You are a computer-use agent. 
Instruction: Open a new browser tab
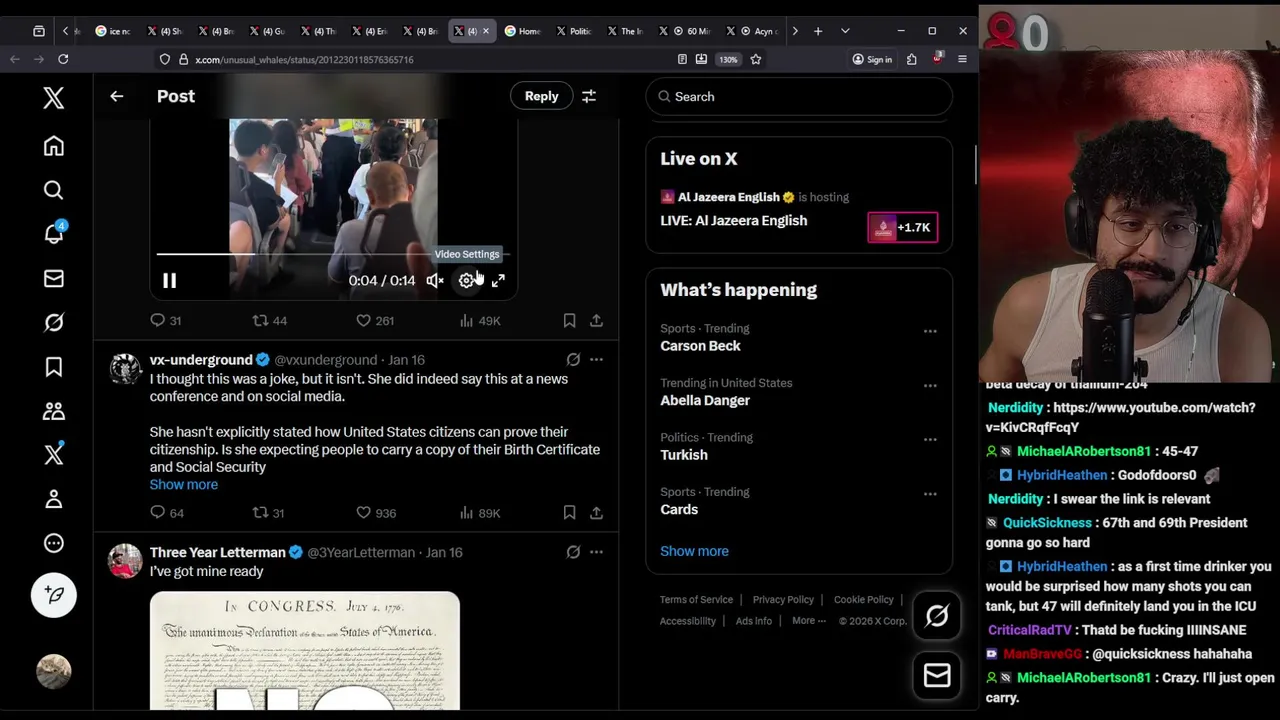(818, 31)
